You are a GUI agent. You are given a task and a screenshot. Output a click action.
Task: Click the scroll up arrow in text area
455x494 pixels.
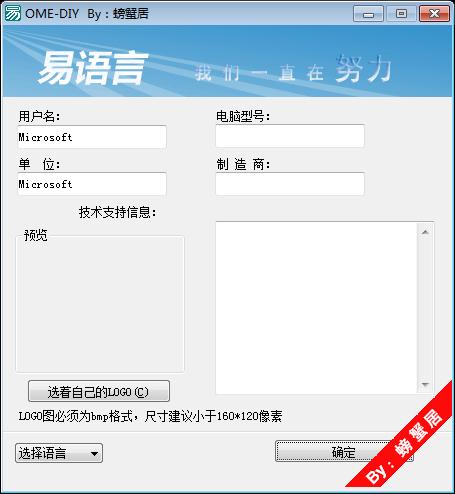click(x=425, y=232)
